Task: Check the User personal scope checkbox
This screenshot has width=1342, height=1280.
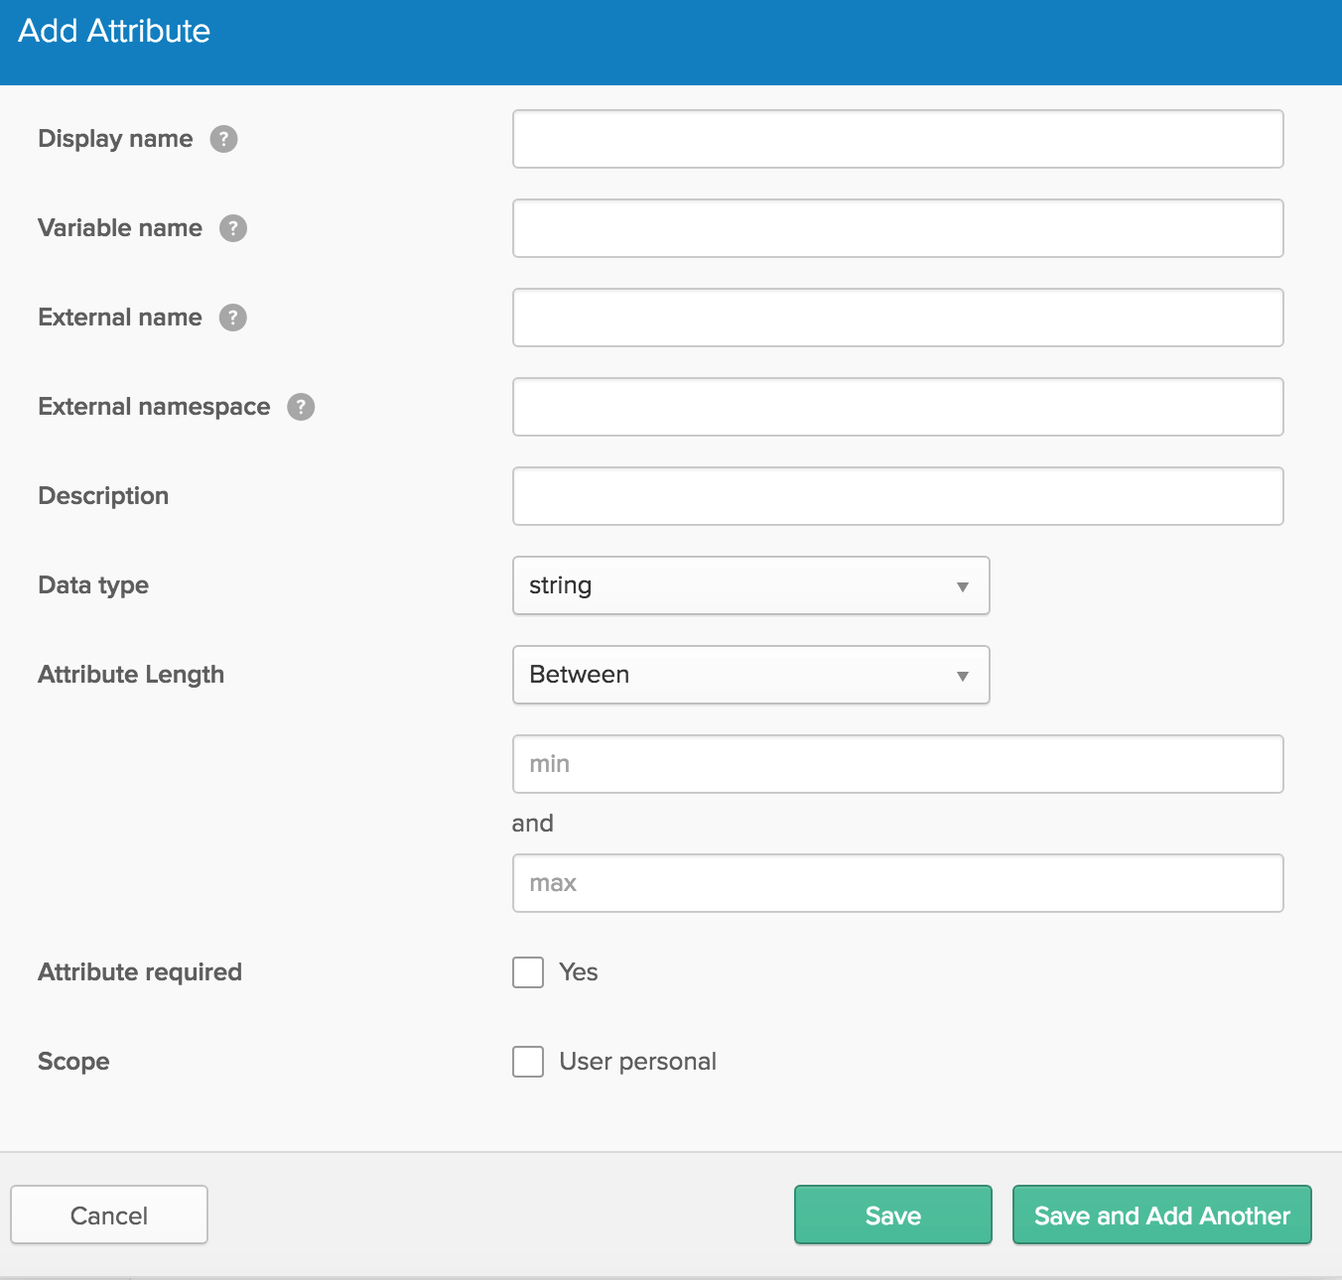Action: pyautogui.click(x=528, y=1061)
